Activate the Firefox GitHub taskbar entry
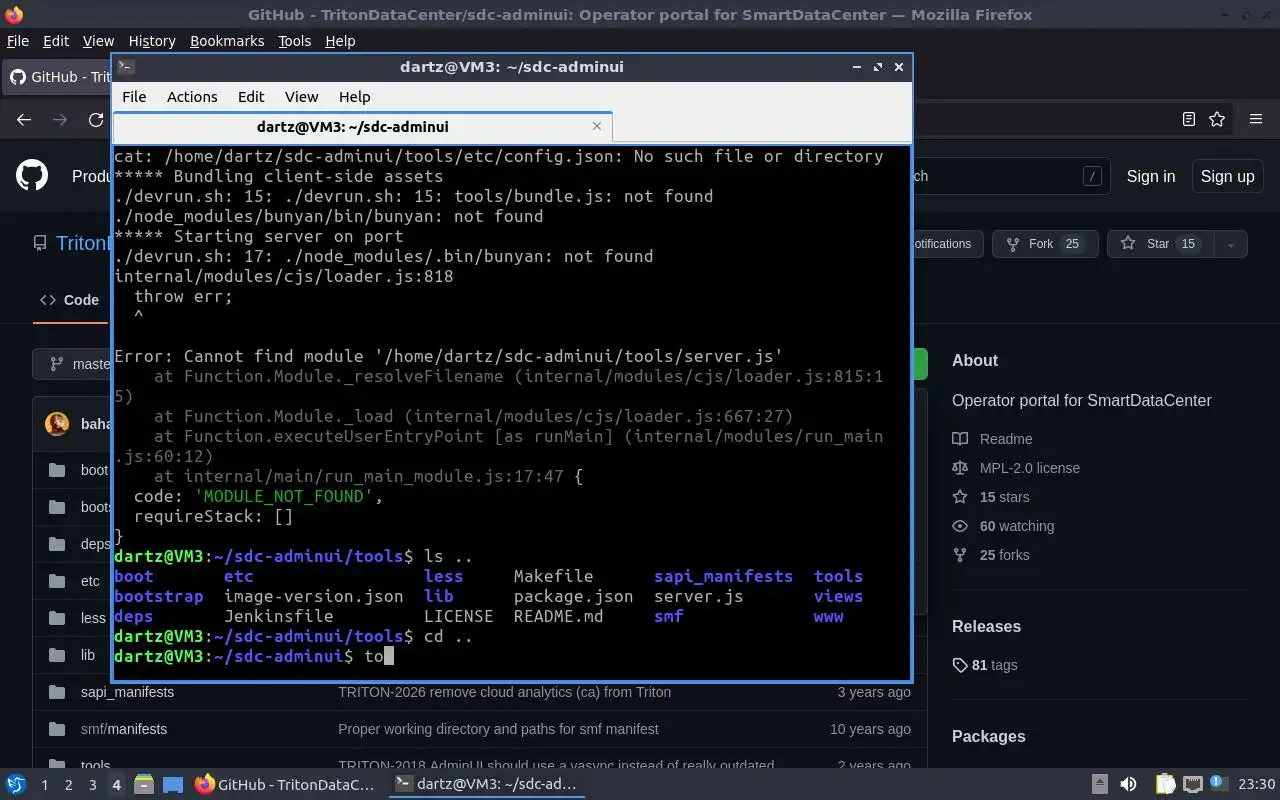 point(286,784)
